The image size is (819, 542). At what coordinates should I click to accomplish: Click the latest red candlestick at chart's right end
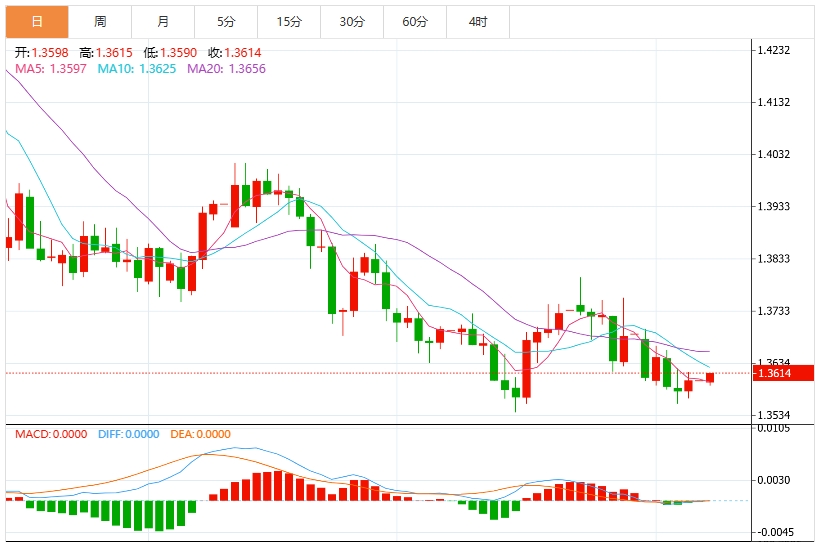710,378
